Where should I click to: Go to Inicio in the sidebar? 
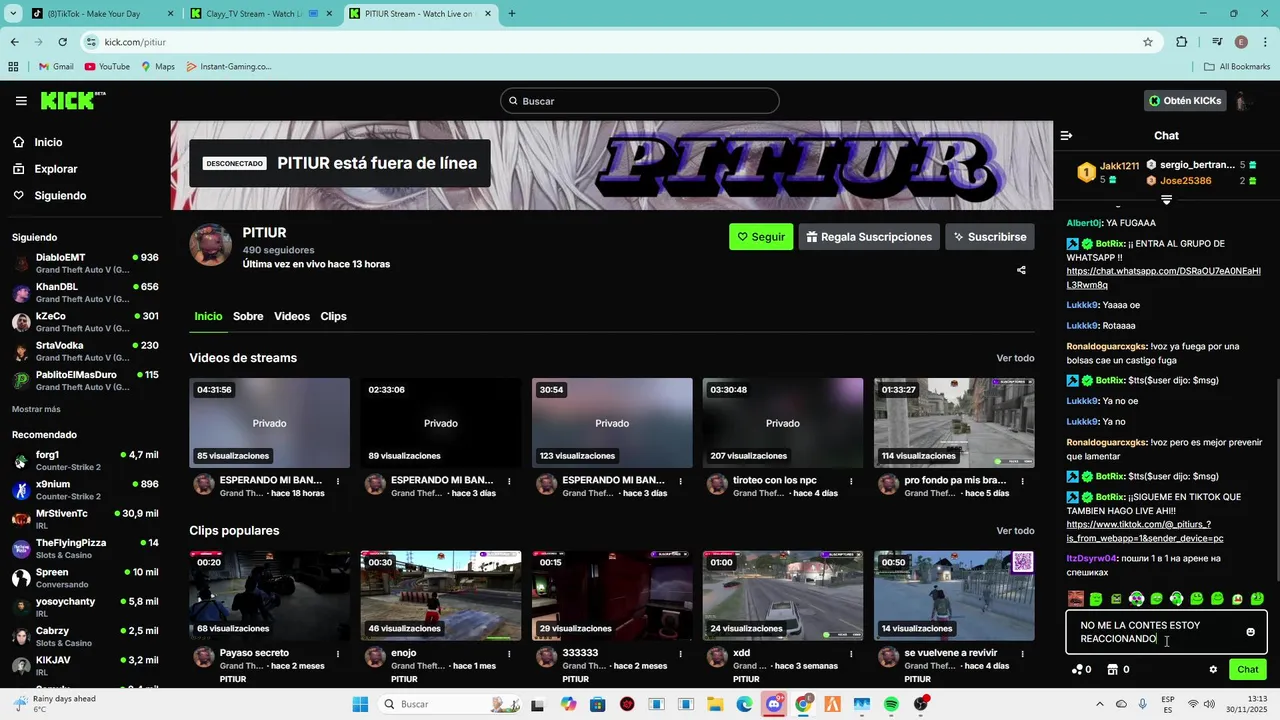[x=48, y=142]
